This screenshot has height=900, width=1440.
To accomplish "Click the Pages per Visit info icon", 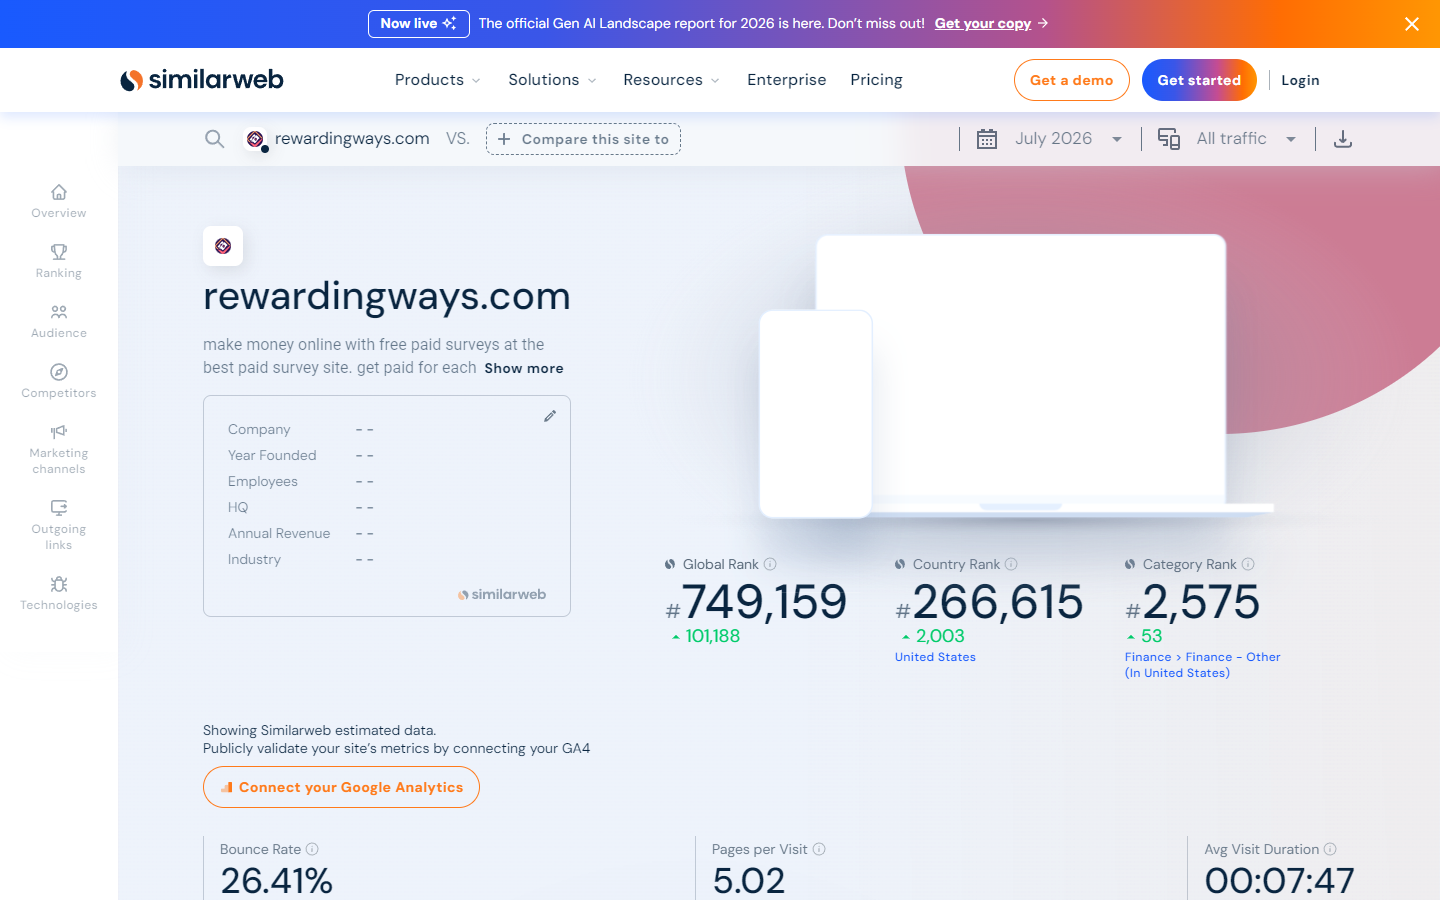I will (819, 849).
